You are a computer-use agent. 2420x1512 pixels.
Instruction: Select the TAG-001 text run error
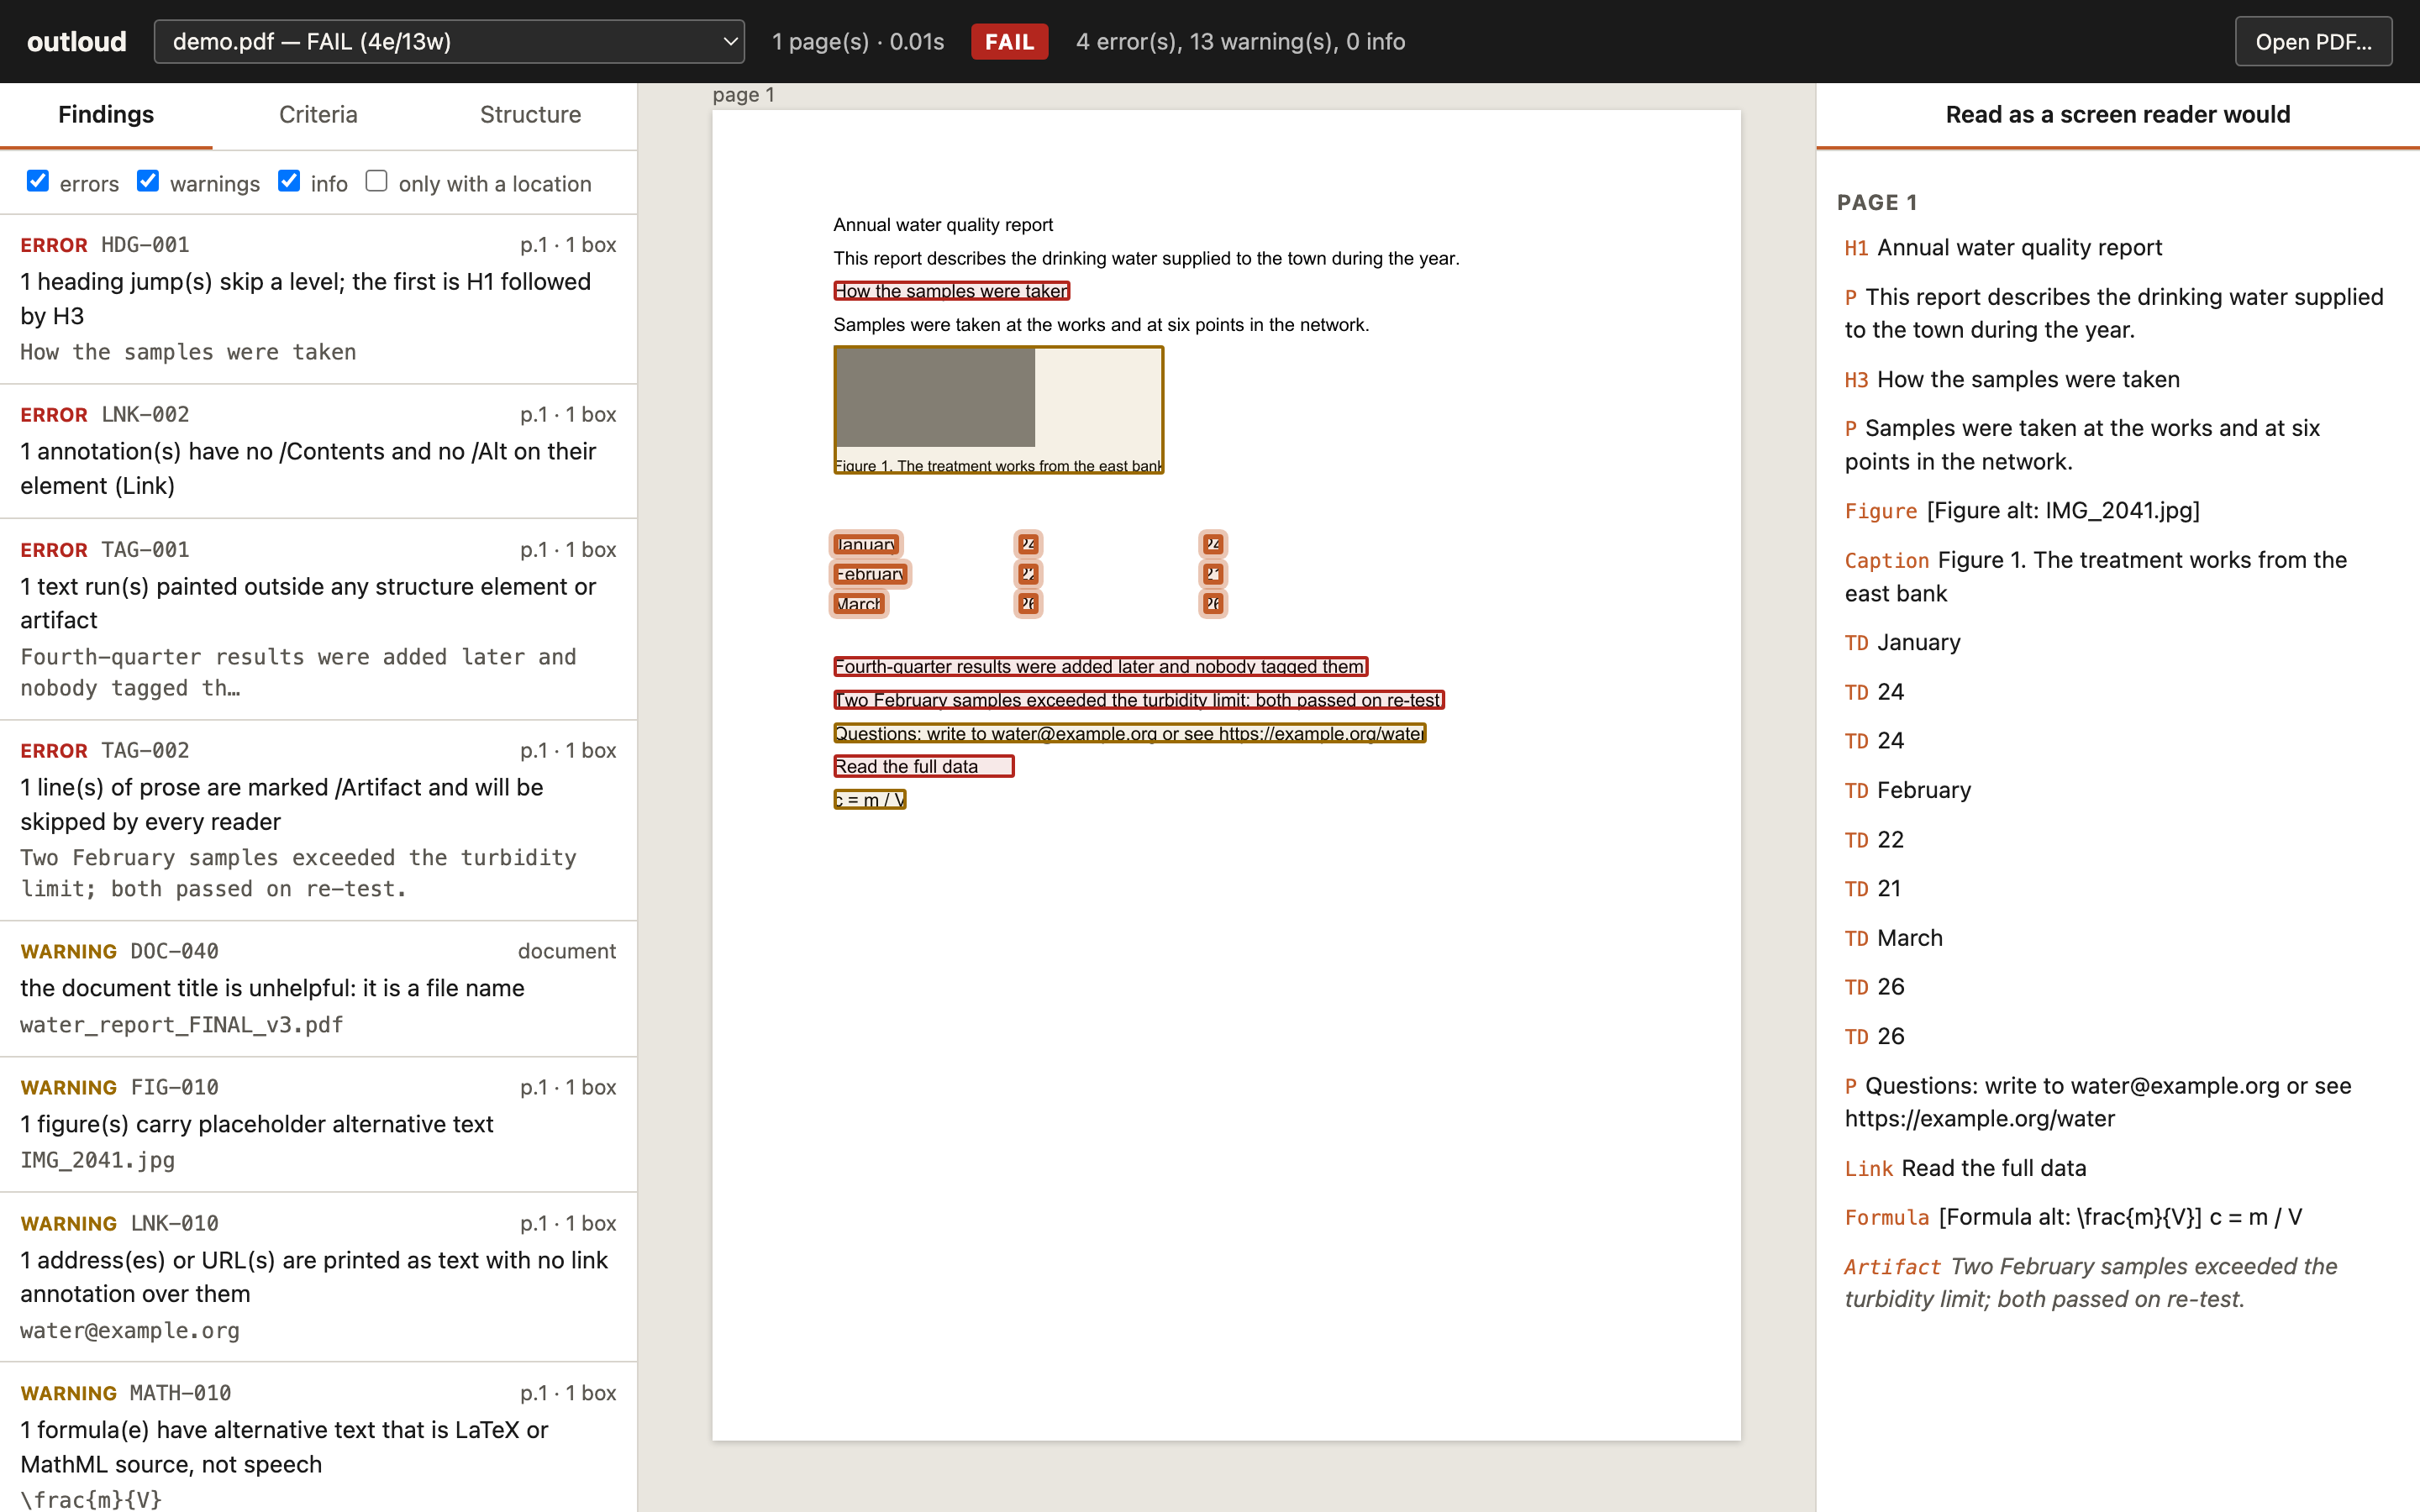(x=318, y=619)
